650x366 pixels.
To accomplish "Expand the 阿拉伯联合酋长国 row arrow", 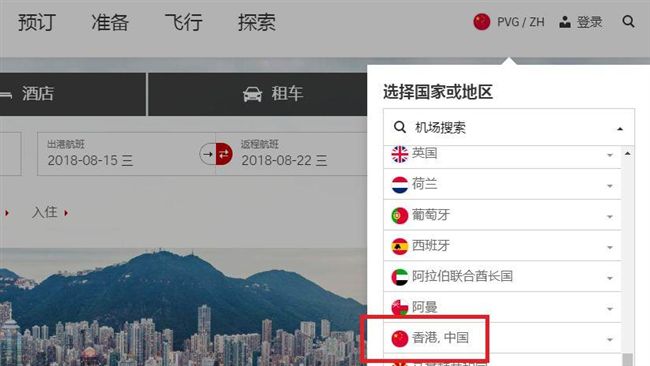I will pos(610,278).
